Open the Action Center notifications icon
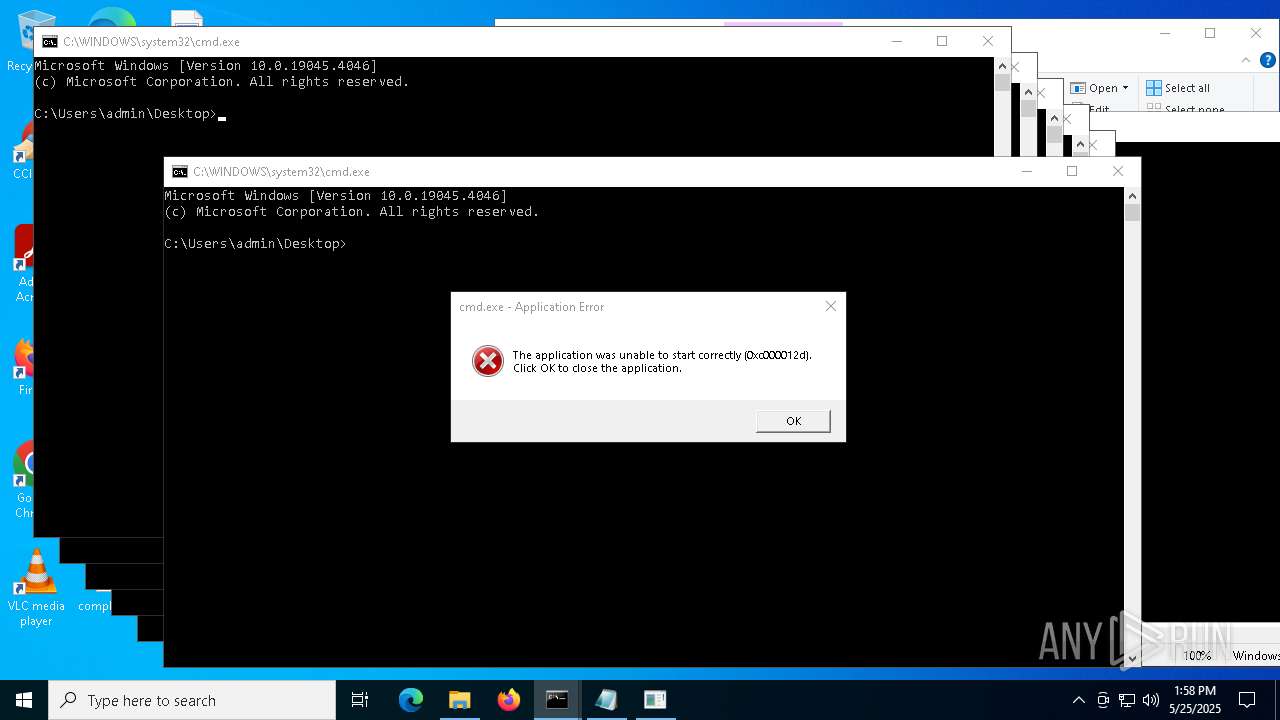Screen dimensions: 1280x720 1247,700
